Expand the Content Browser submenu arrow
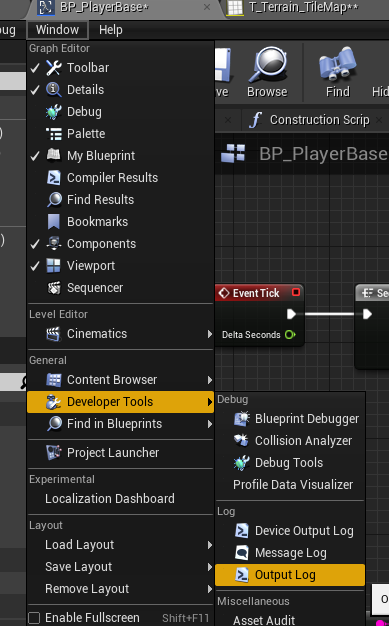The image size is (389, 626). click(210, 380)
